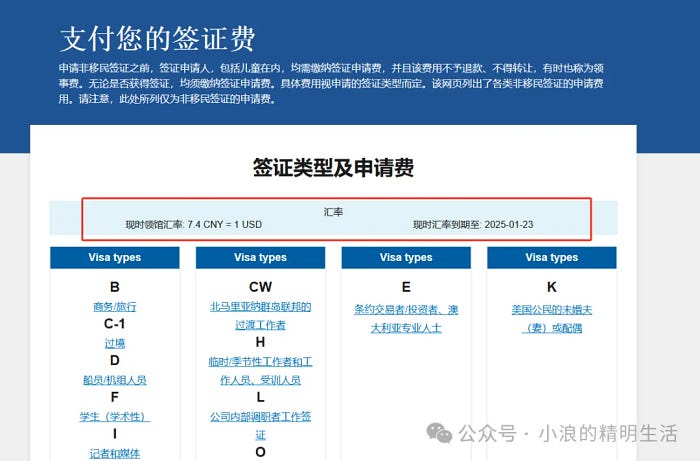This screenshot has height=461, width=700.
Task: Click the 支付您的签证费 page title
Action: pos(157,39)
